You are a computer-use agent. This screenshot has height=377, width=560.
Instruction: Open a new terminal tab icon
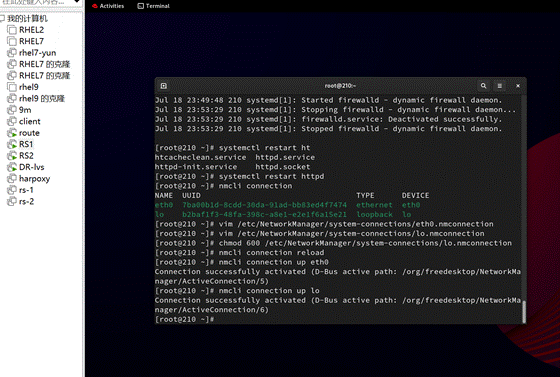[x=164, y=86]
